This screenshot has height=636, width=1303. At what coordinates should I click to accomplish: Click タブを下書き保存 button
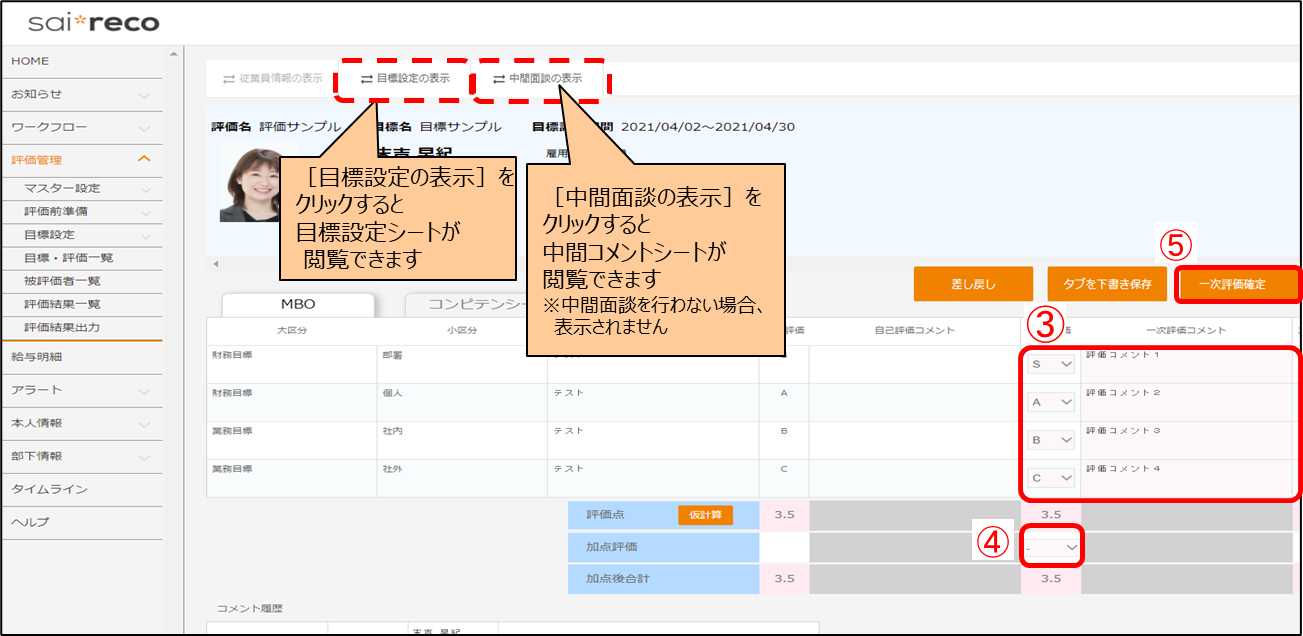(x=1107, y=284)
